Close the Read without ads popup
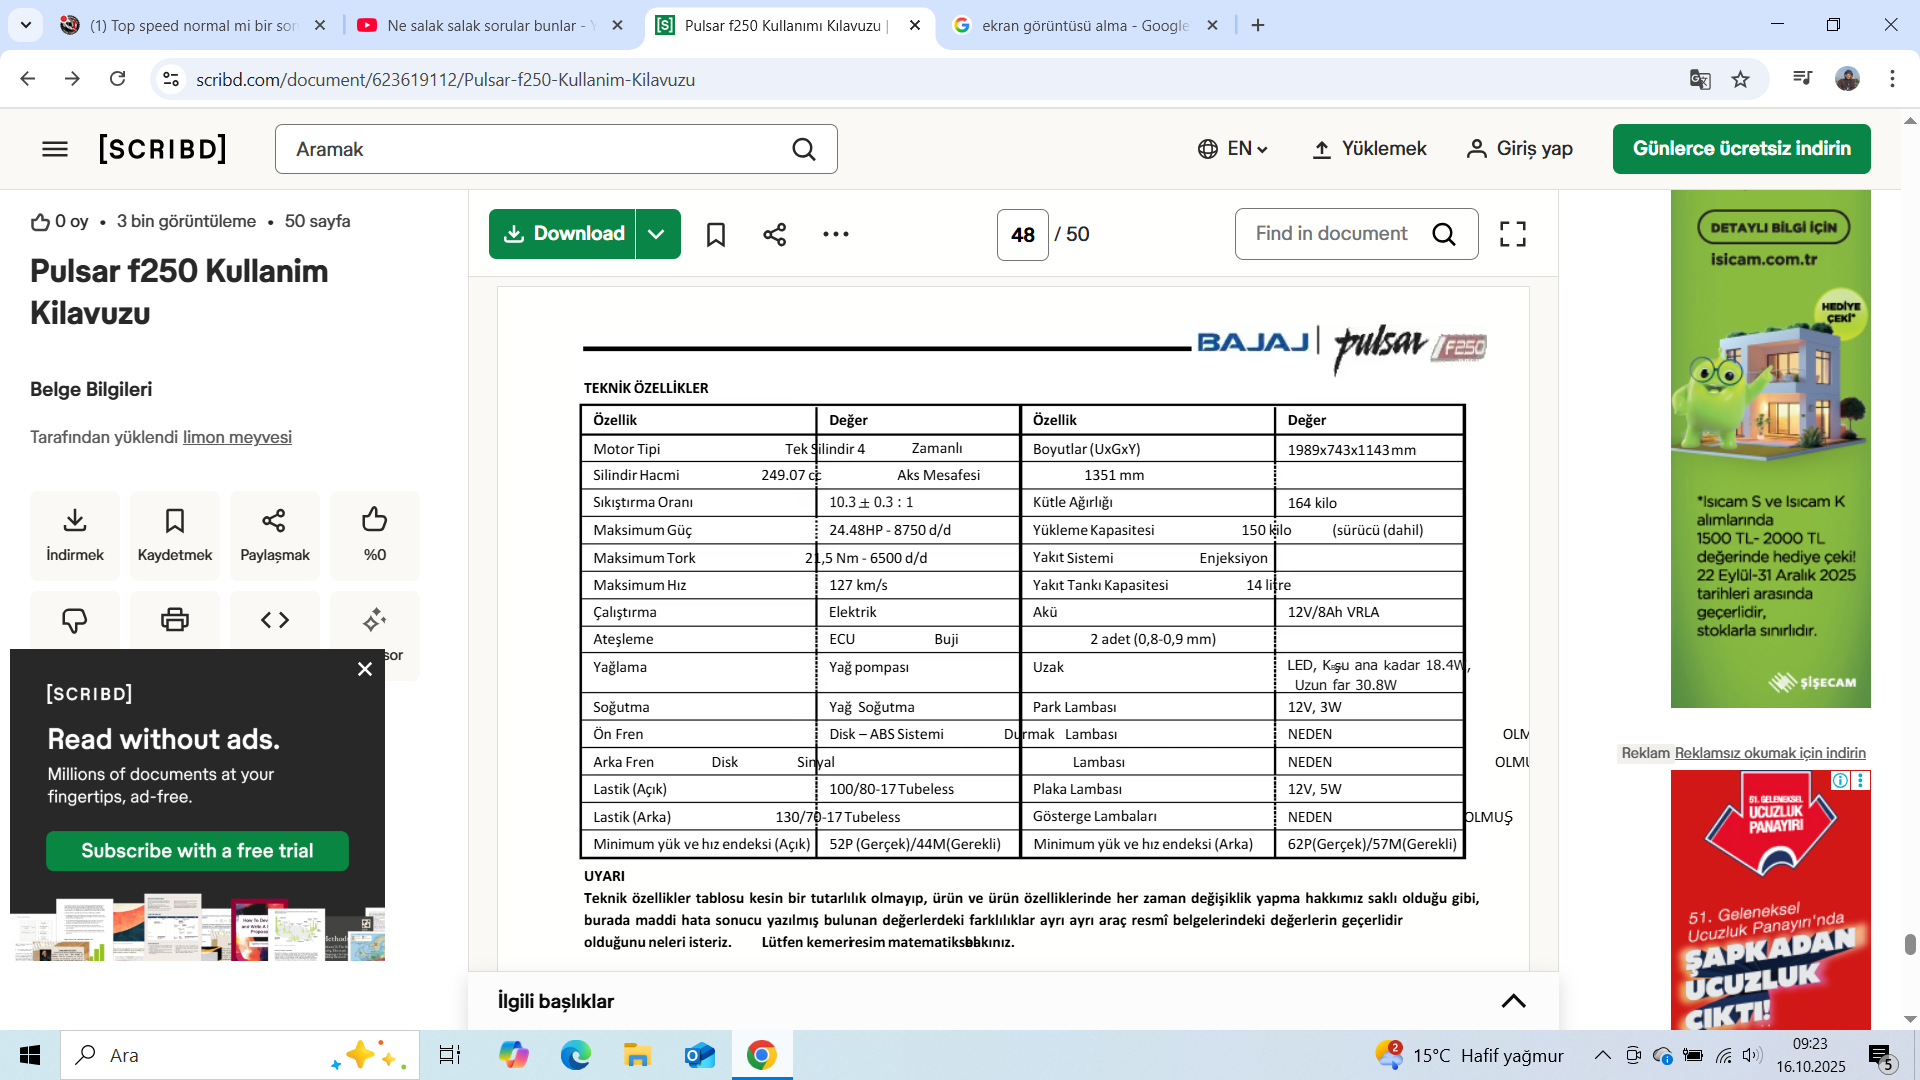The height and width of the screenshot is (1080, 1920). click(x=365, y=669)
